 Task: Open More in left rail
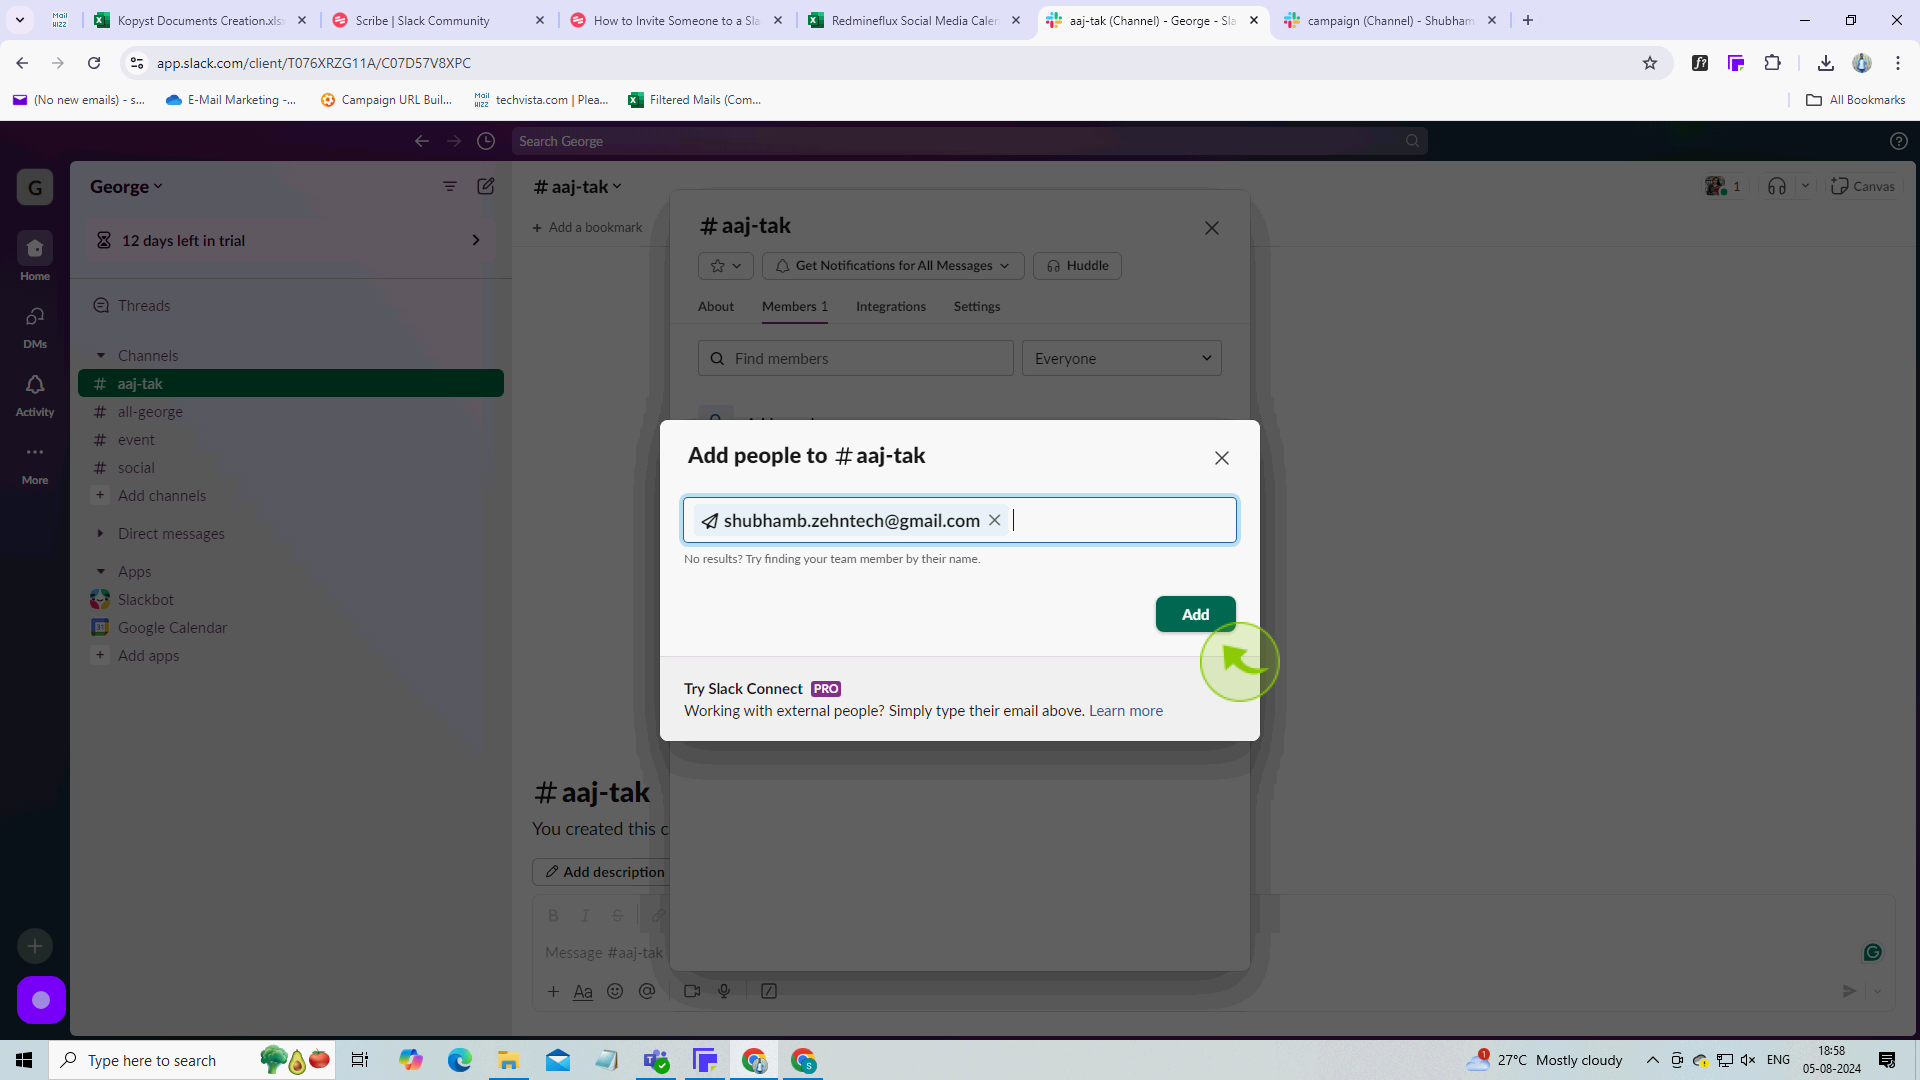click(35, 463)
